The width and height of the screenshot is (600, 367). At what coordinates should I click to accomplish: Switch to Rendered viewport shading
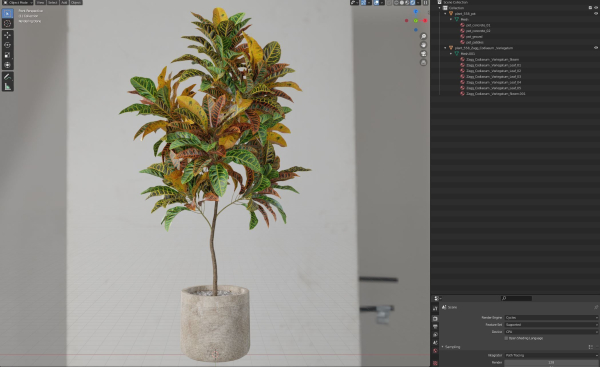412,3
